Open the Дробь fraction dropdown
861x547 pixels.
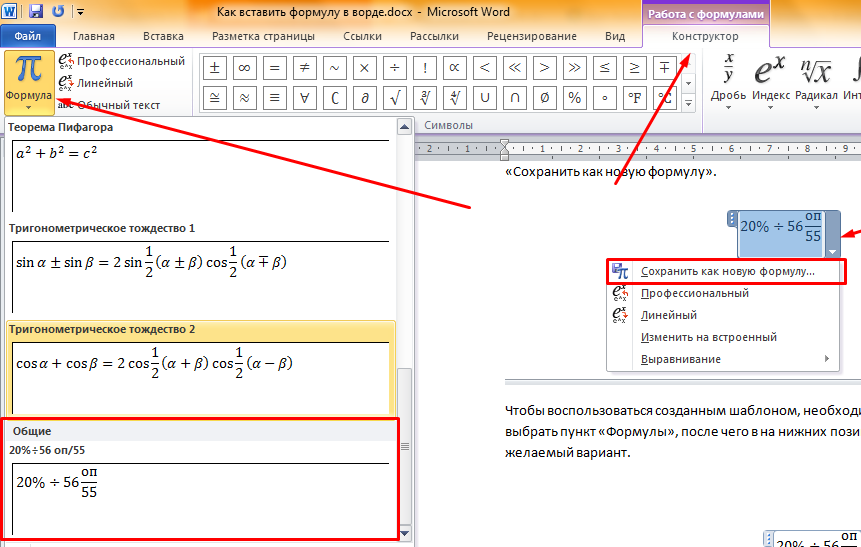tap(730, 80)
